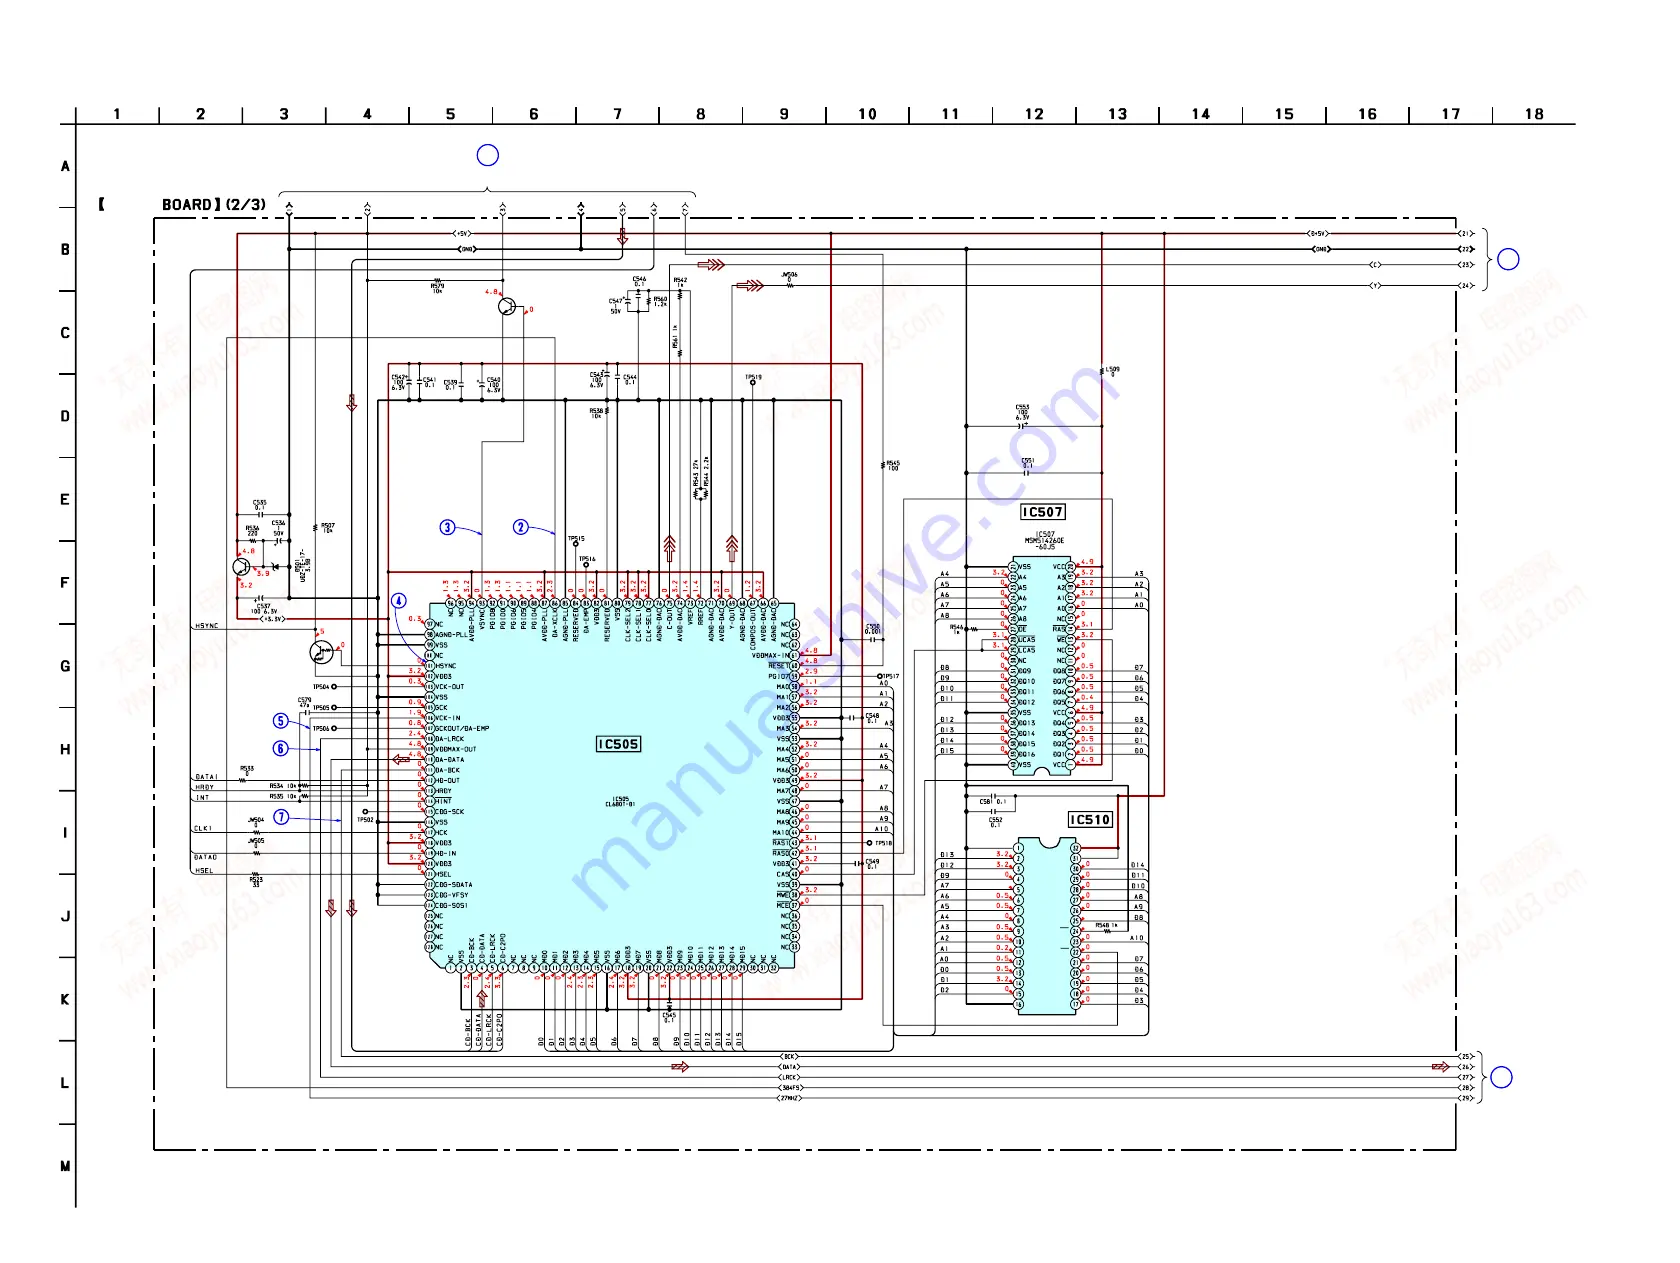This screenshot has width=1680, height=1263.
Task: Click grid column number 18 in top ruler
Action: click(x=1534, y=114)
